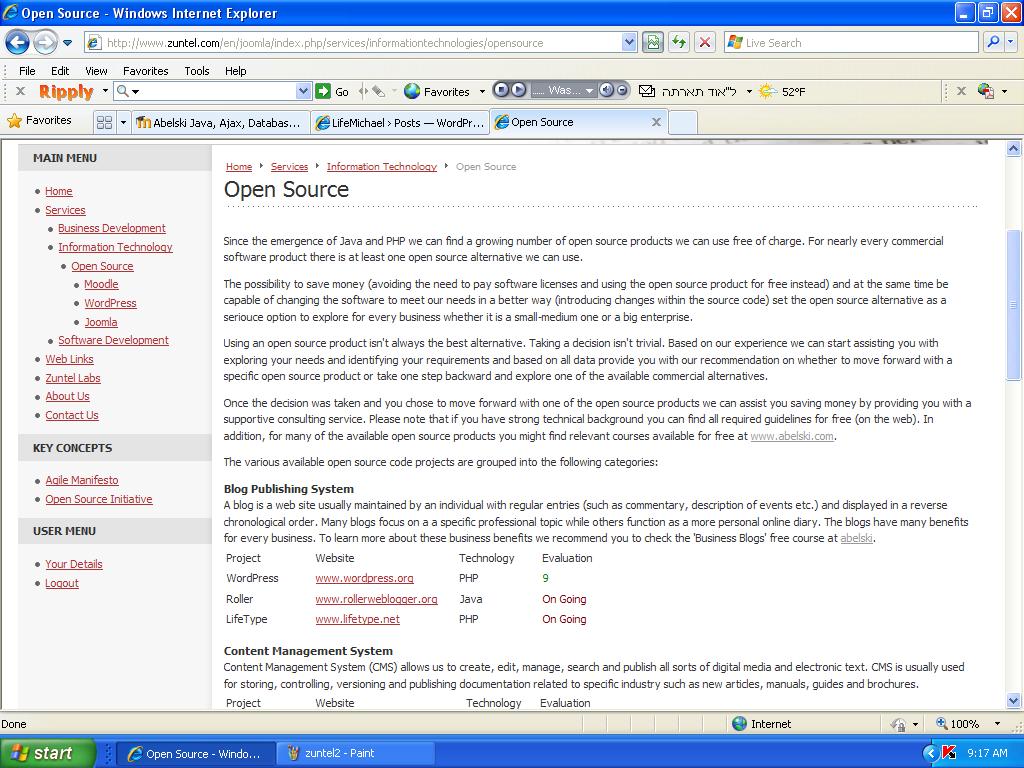Click the protected mode lock icon in status bar

pos(898,724)
